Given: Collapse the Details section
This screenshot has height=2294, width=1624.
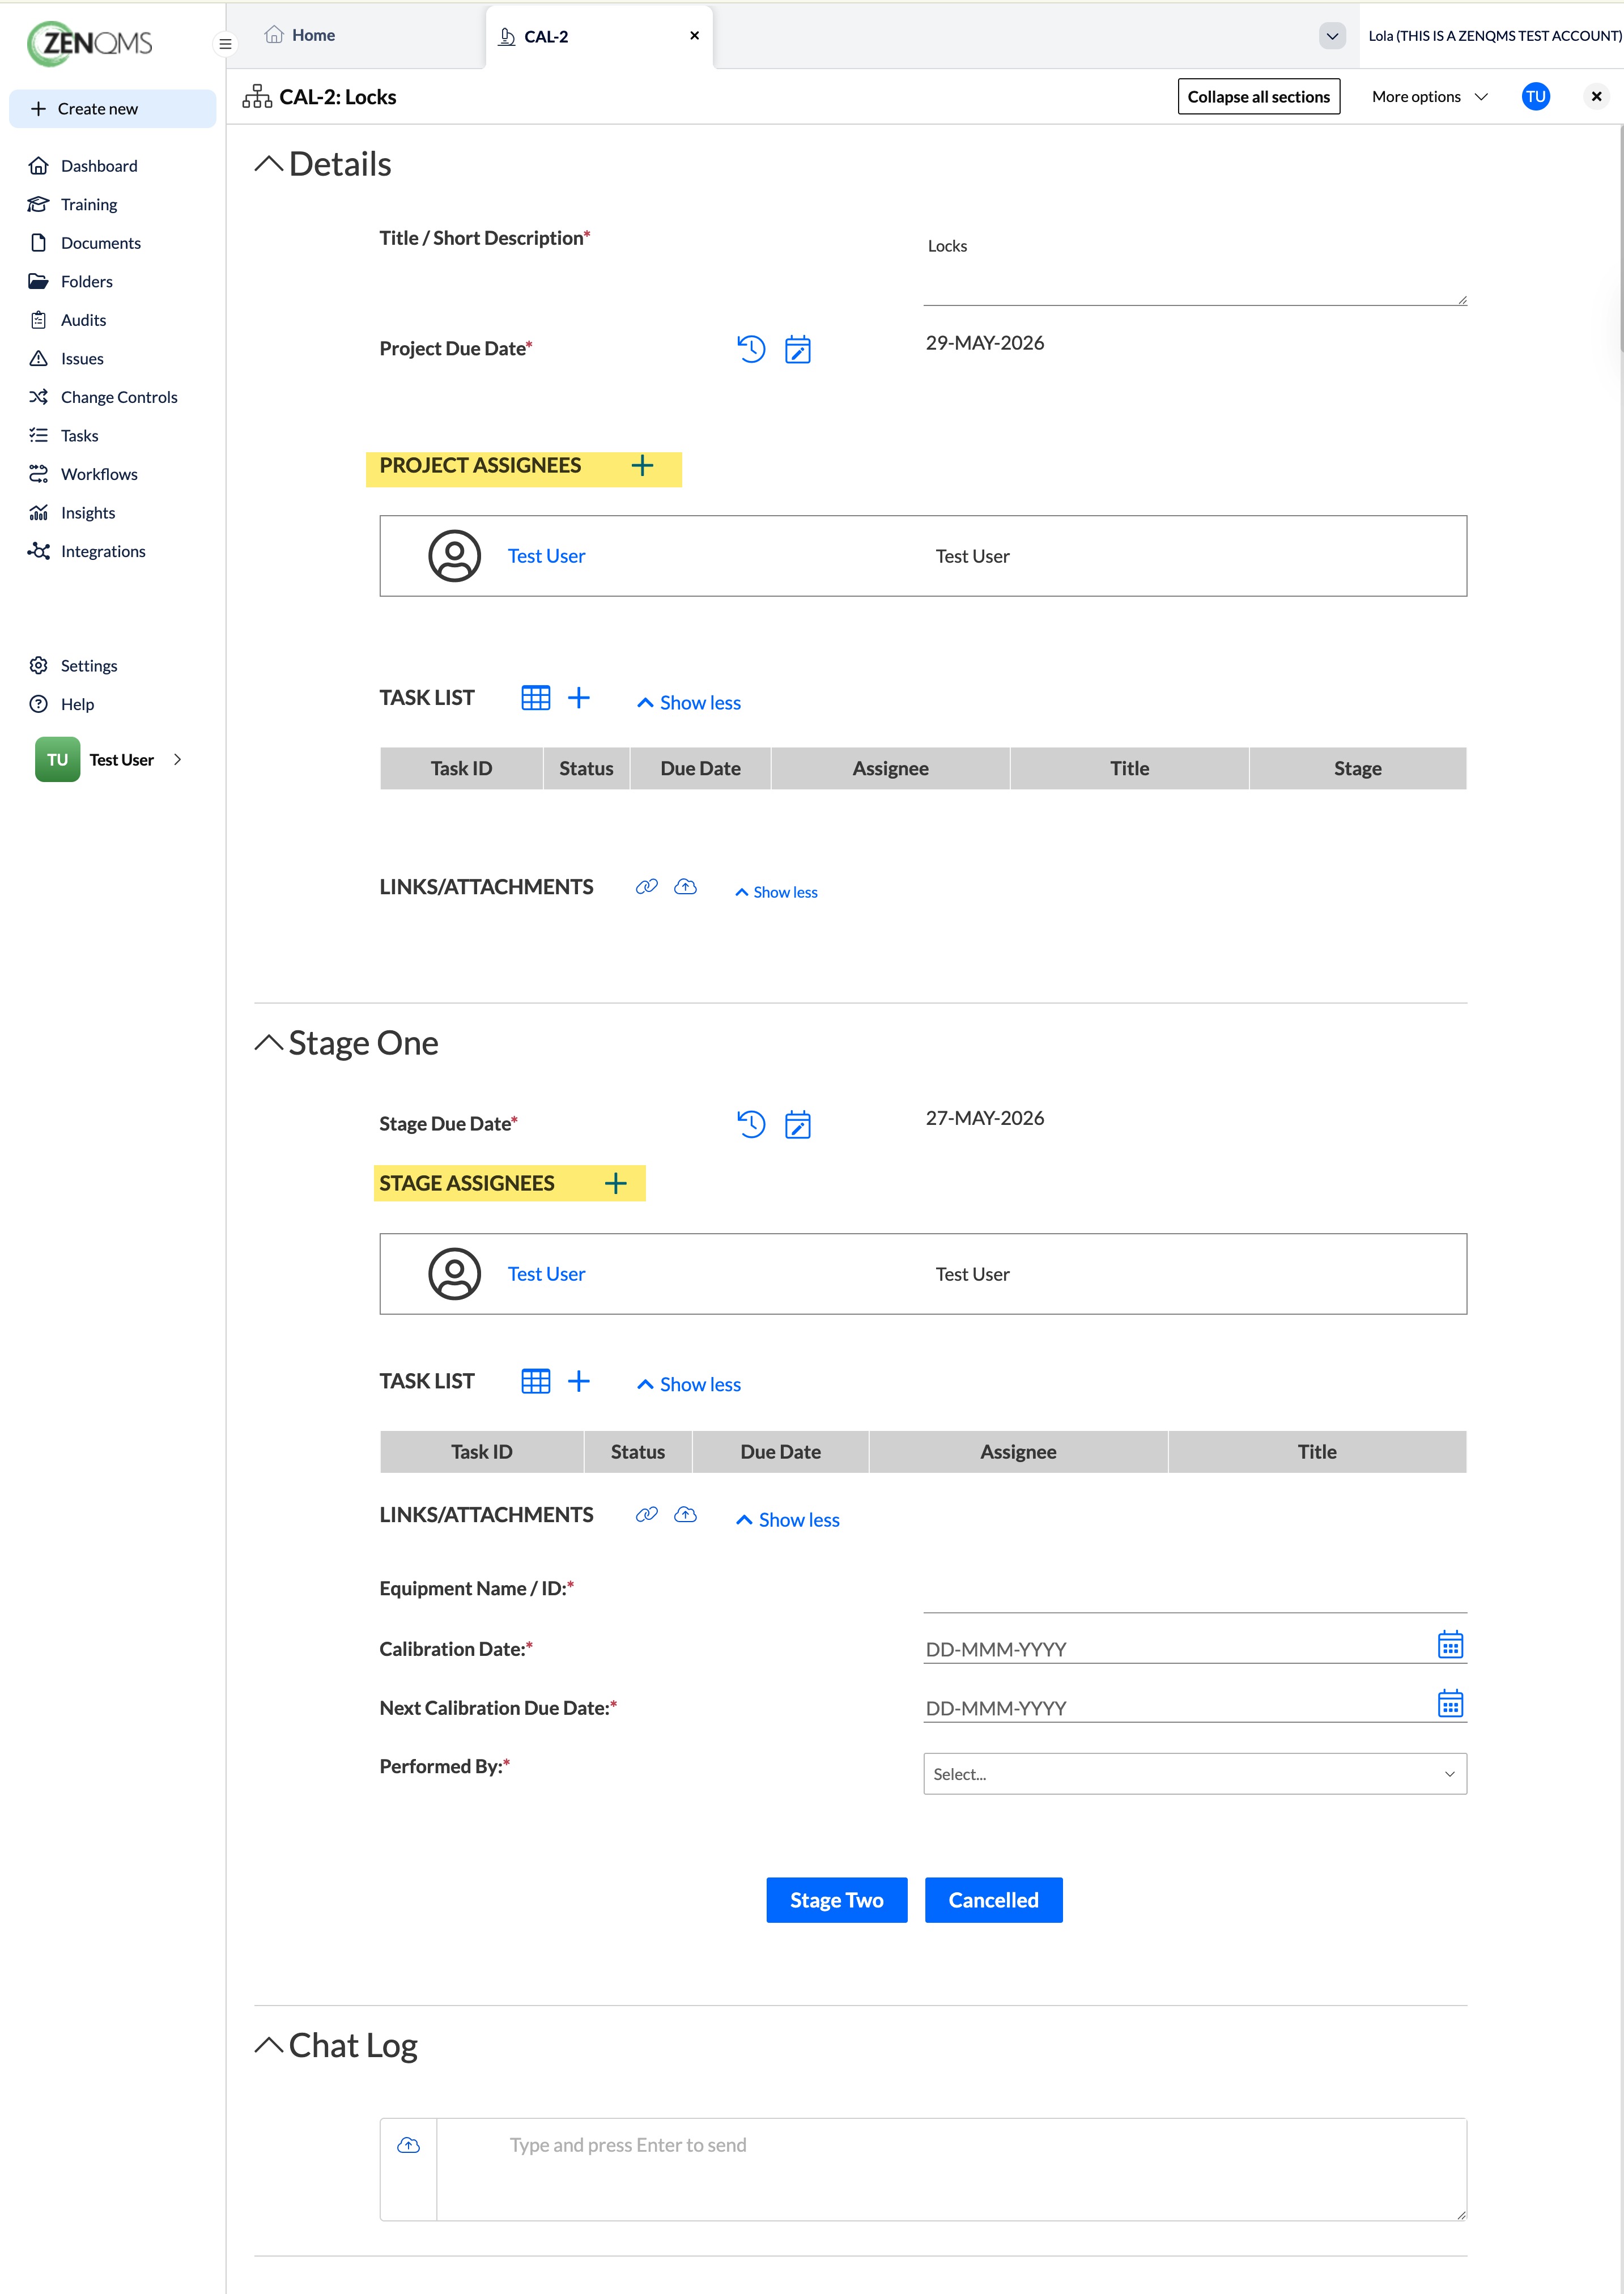Looking at the screenshot, I should point(268,164).
